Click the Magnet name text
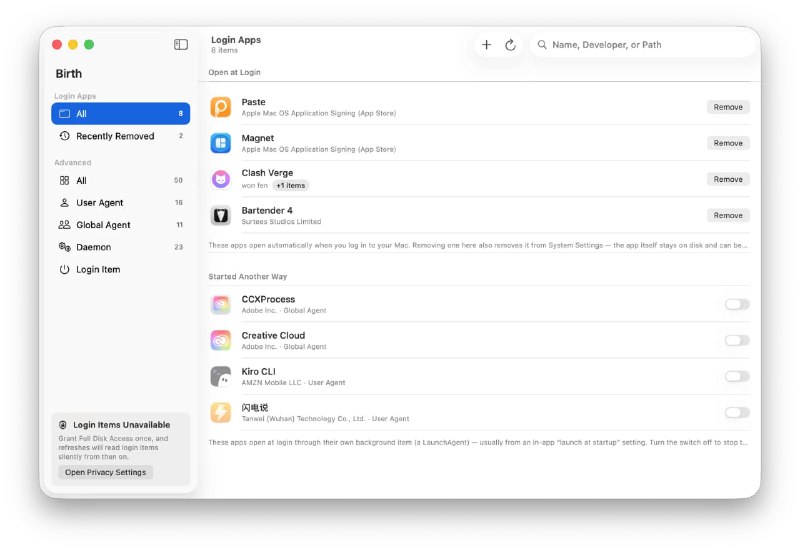 pos(258,138)
